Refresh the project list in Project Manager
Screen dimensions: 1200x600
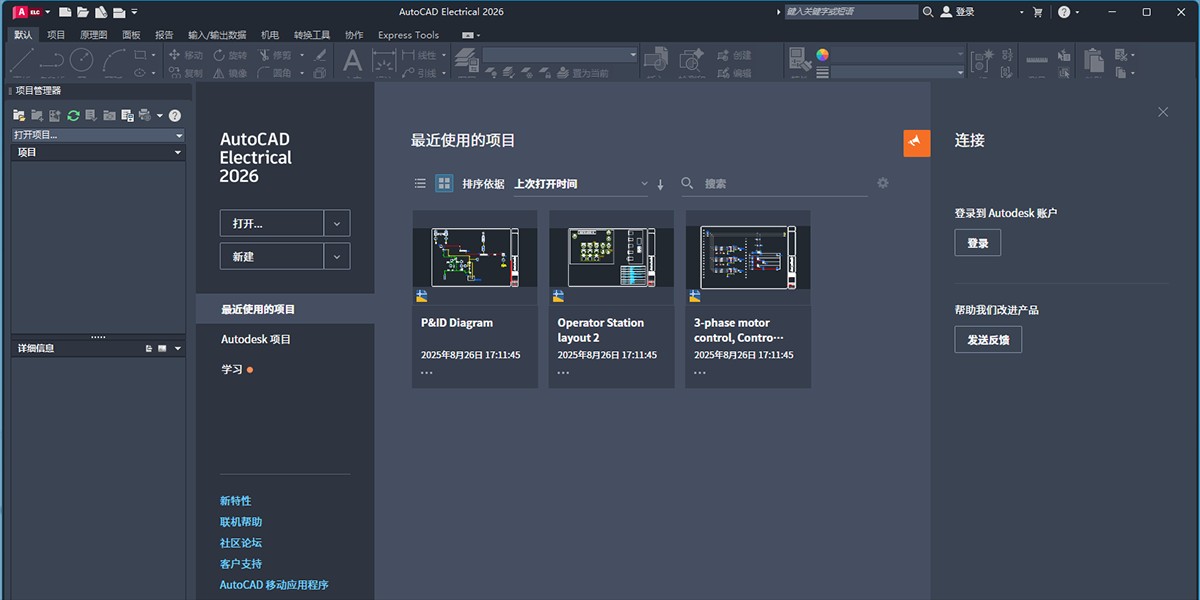tap(73, 115)
